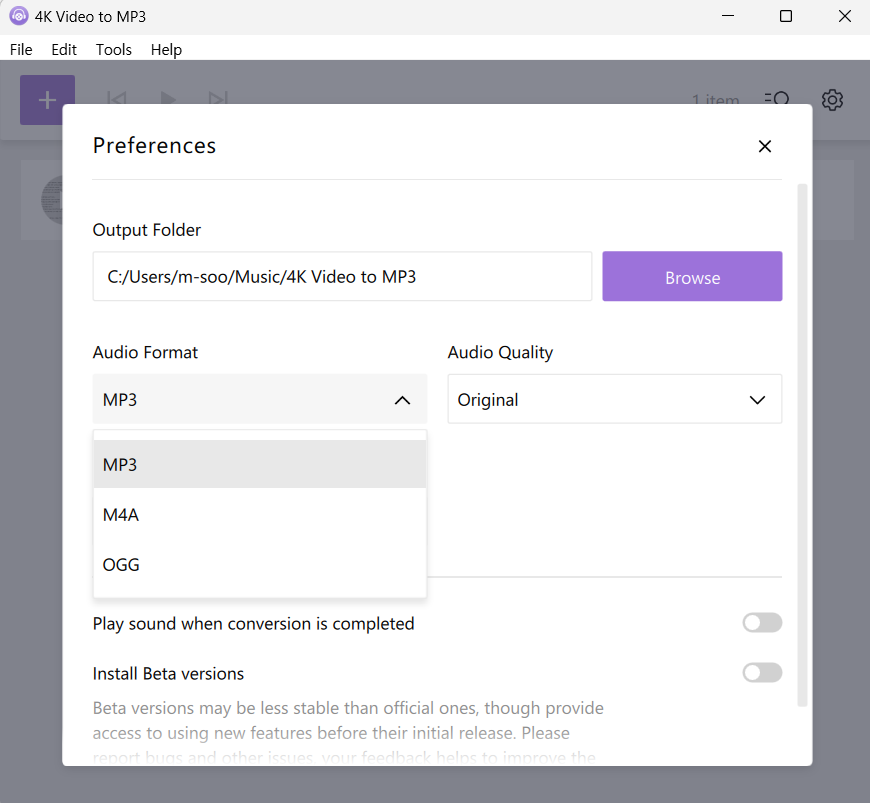Image resolution: width=870 pixels, height=803 pixels.
Task: Open the Edit menu
Action: pyautogui.click(x=64, y=49)
